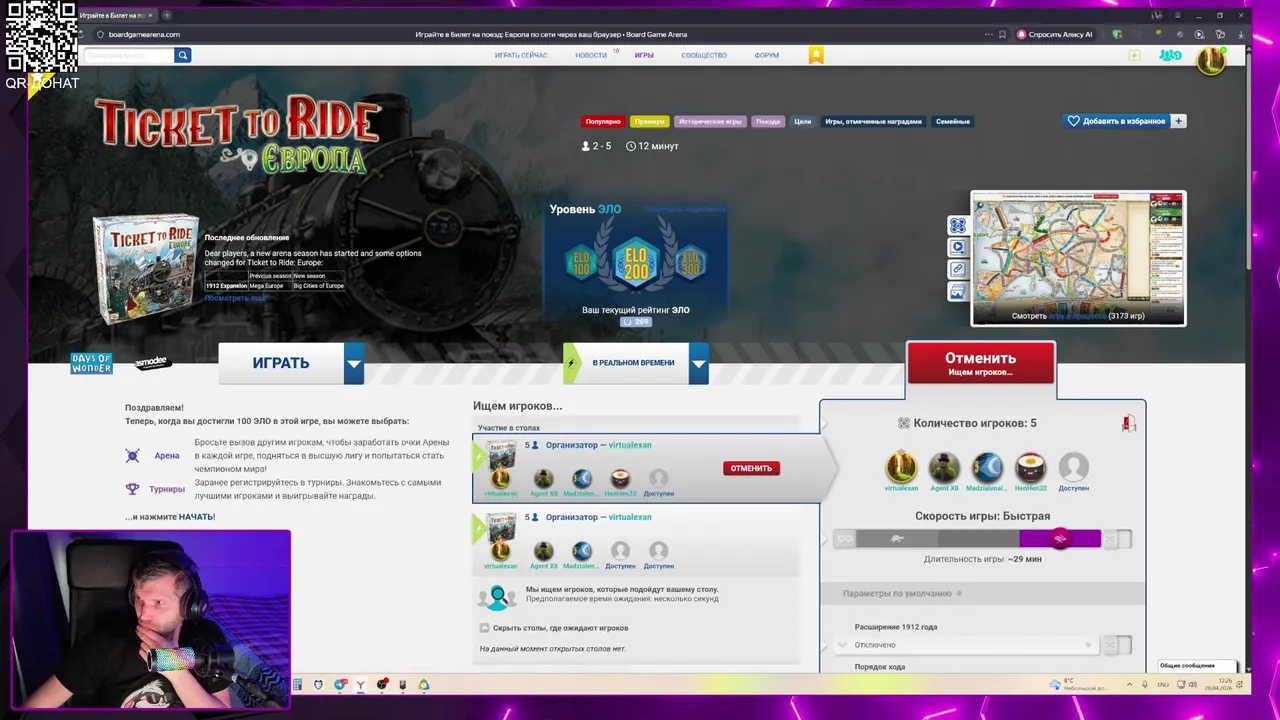1280x720 pixels.
Task: Click the green shield protection icon
Action: click(1117, 34)
